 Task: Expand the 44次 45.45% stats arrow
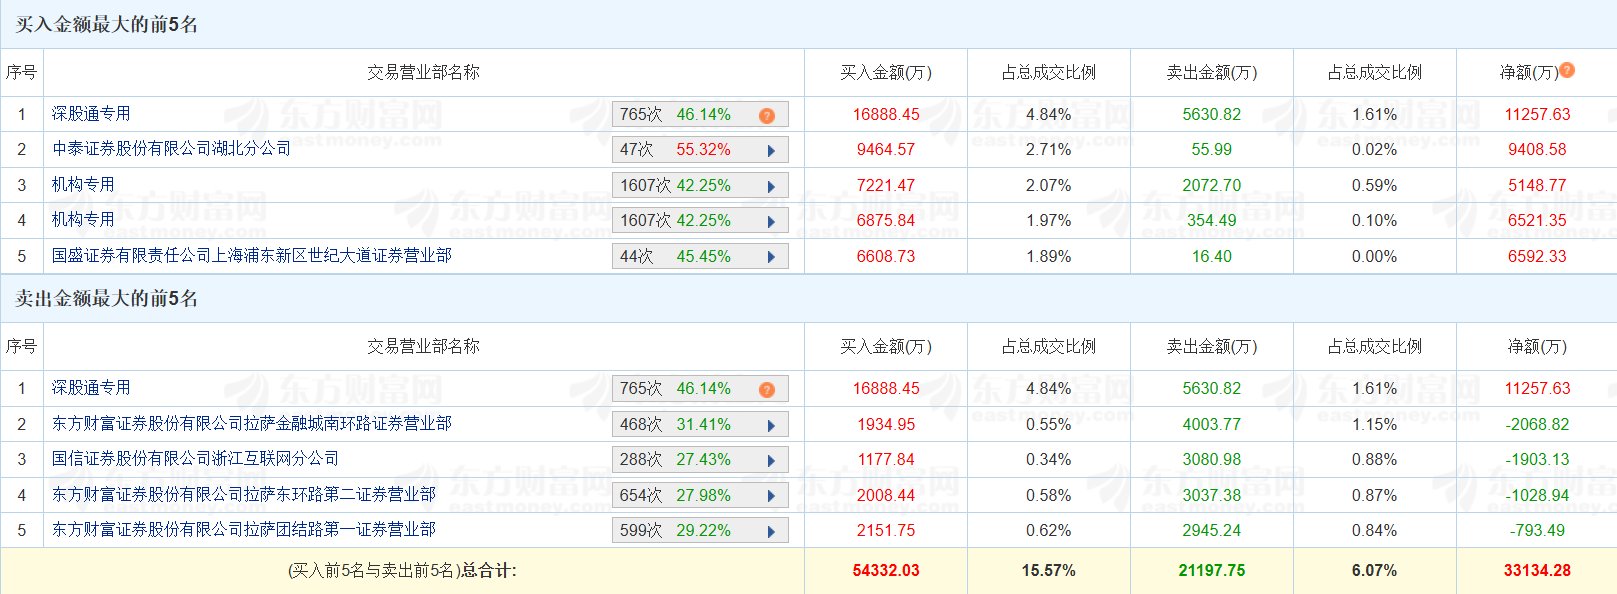click(x=771, y=258)
